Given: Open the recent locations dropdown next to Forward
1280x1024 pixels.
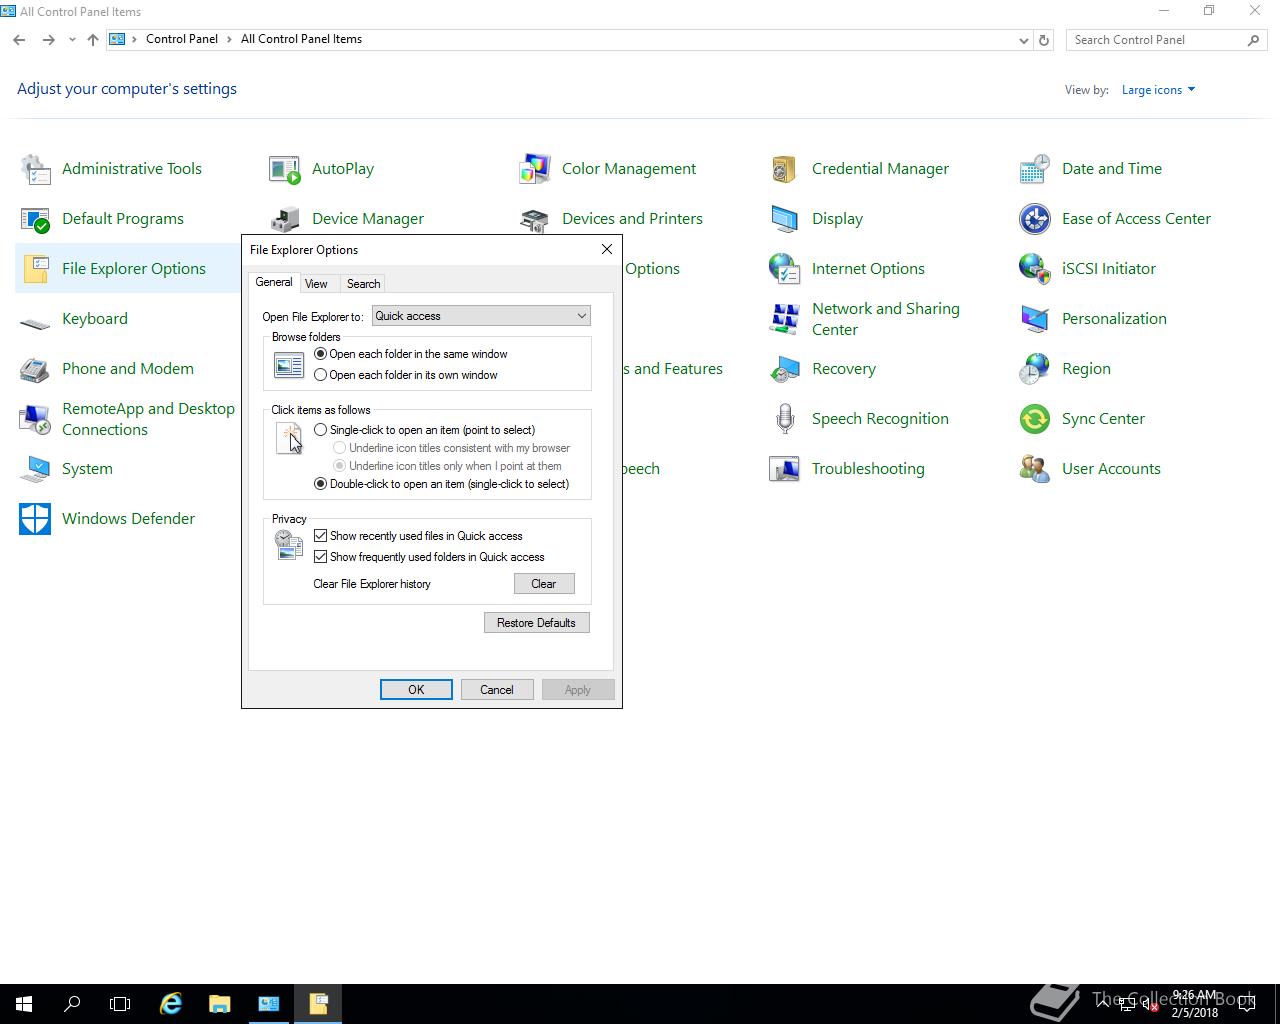Looking at the screenshot, I should click(72, 40).
